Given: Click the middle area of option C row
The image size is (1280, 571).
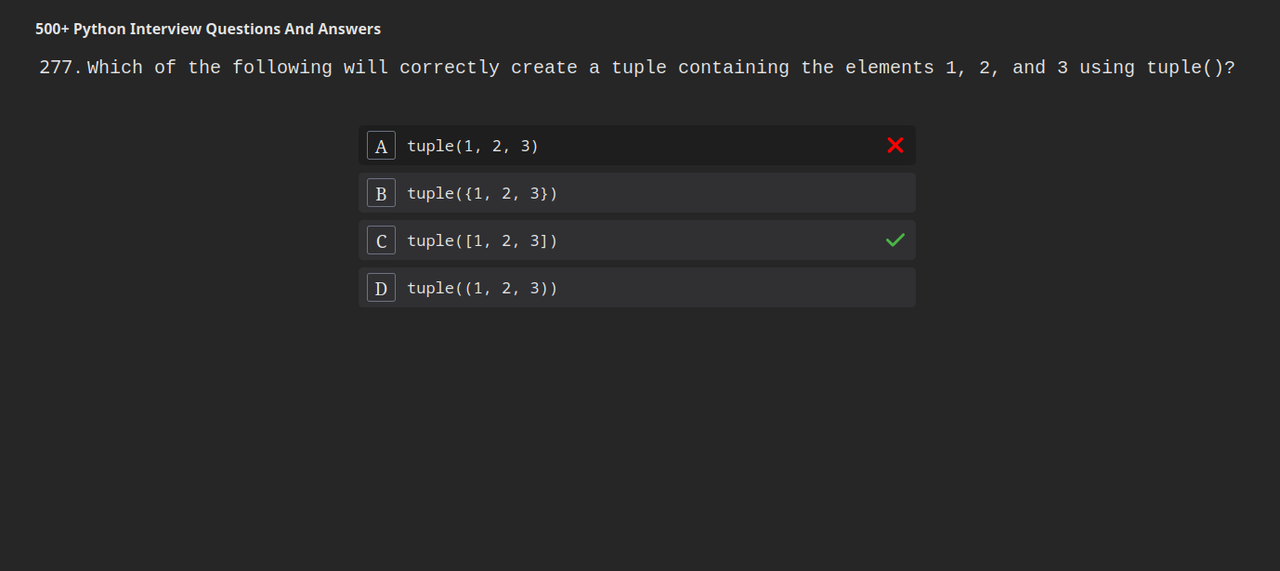Looking at the screenshot, I should pos(637,240).
